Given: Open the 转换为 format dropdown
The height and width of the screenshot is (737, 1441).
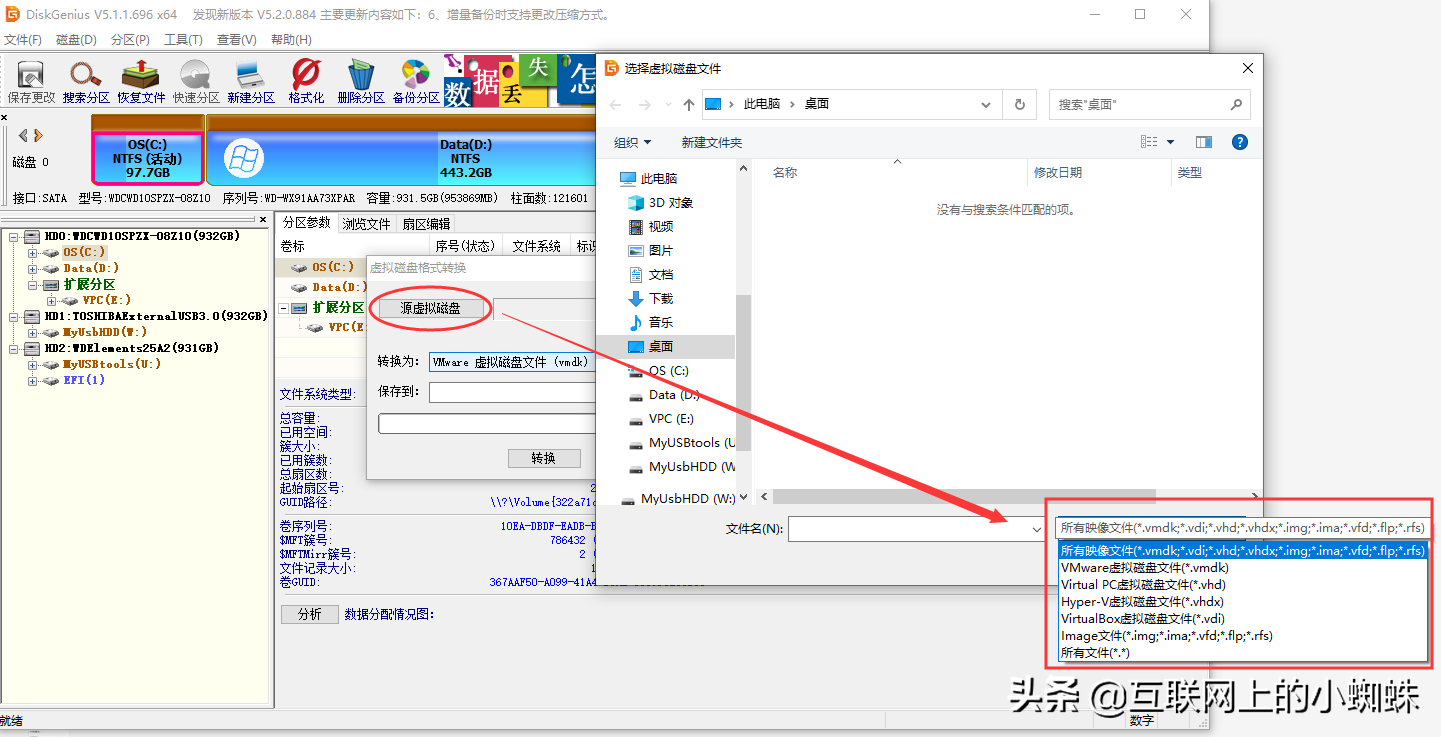Looking at the screenshot, I should pyautogui.click(x=512, y=362).
